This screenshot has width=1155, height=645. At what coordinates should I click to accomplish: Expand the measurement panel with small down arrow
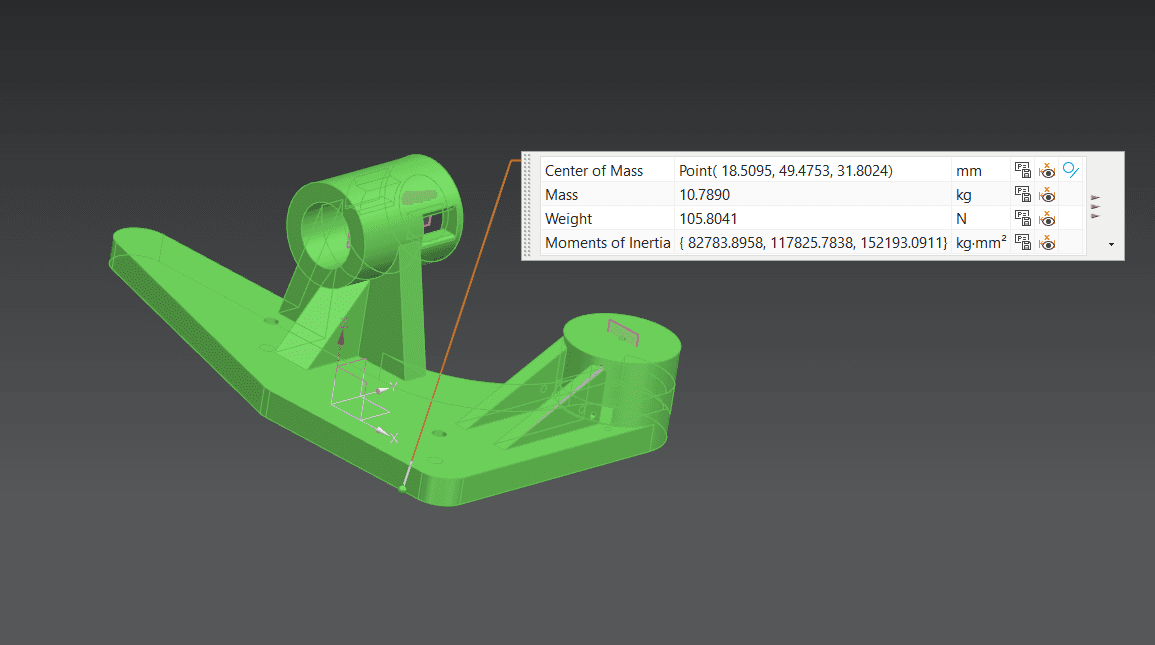coord(1112,244)
